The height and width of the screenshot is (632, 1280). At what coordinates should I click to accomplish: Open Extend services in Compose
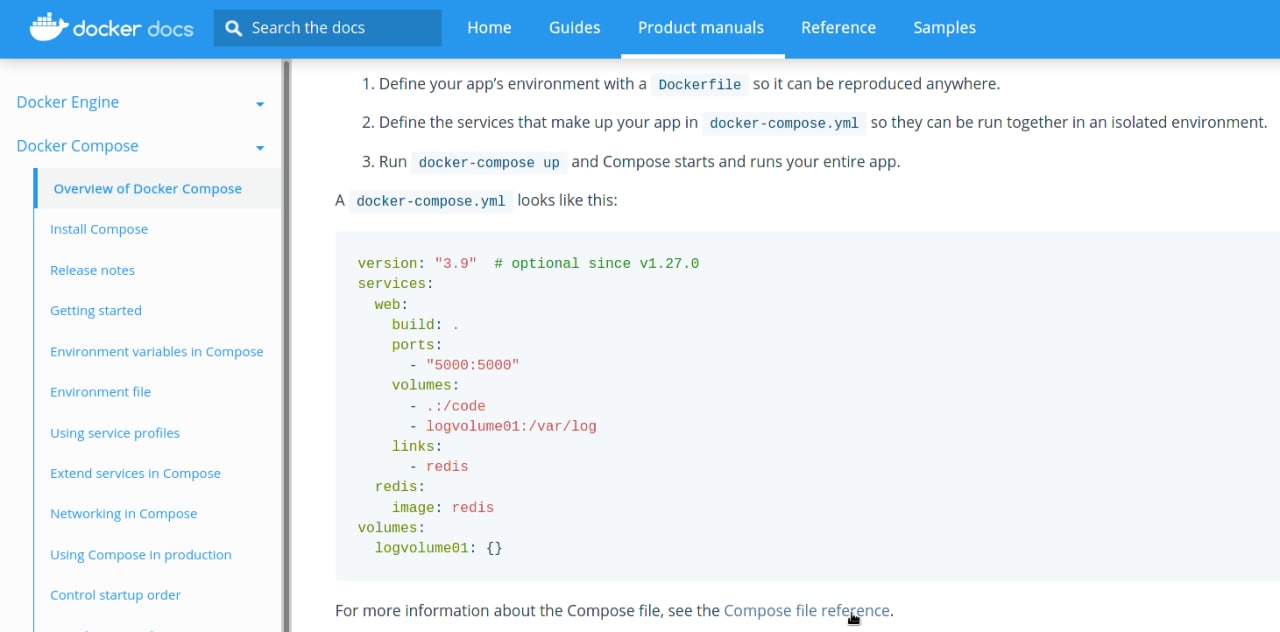coord(135,473)
